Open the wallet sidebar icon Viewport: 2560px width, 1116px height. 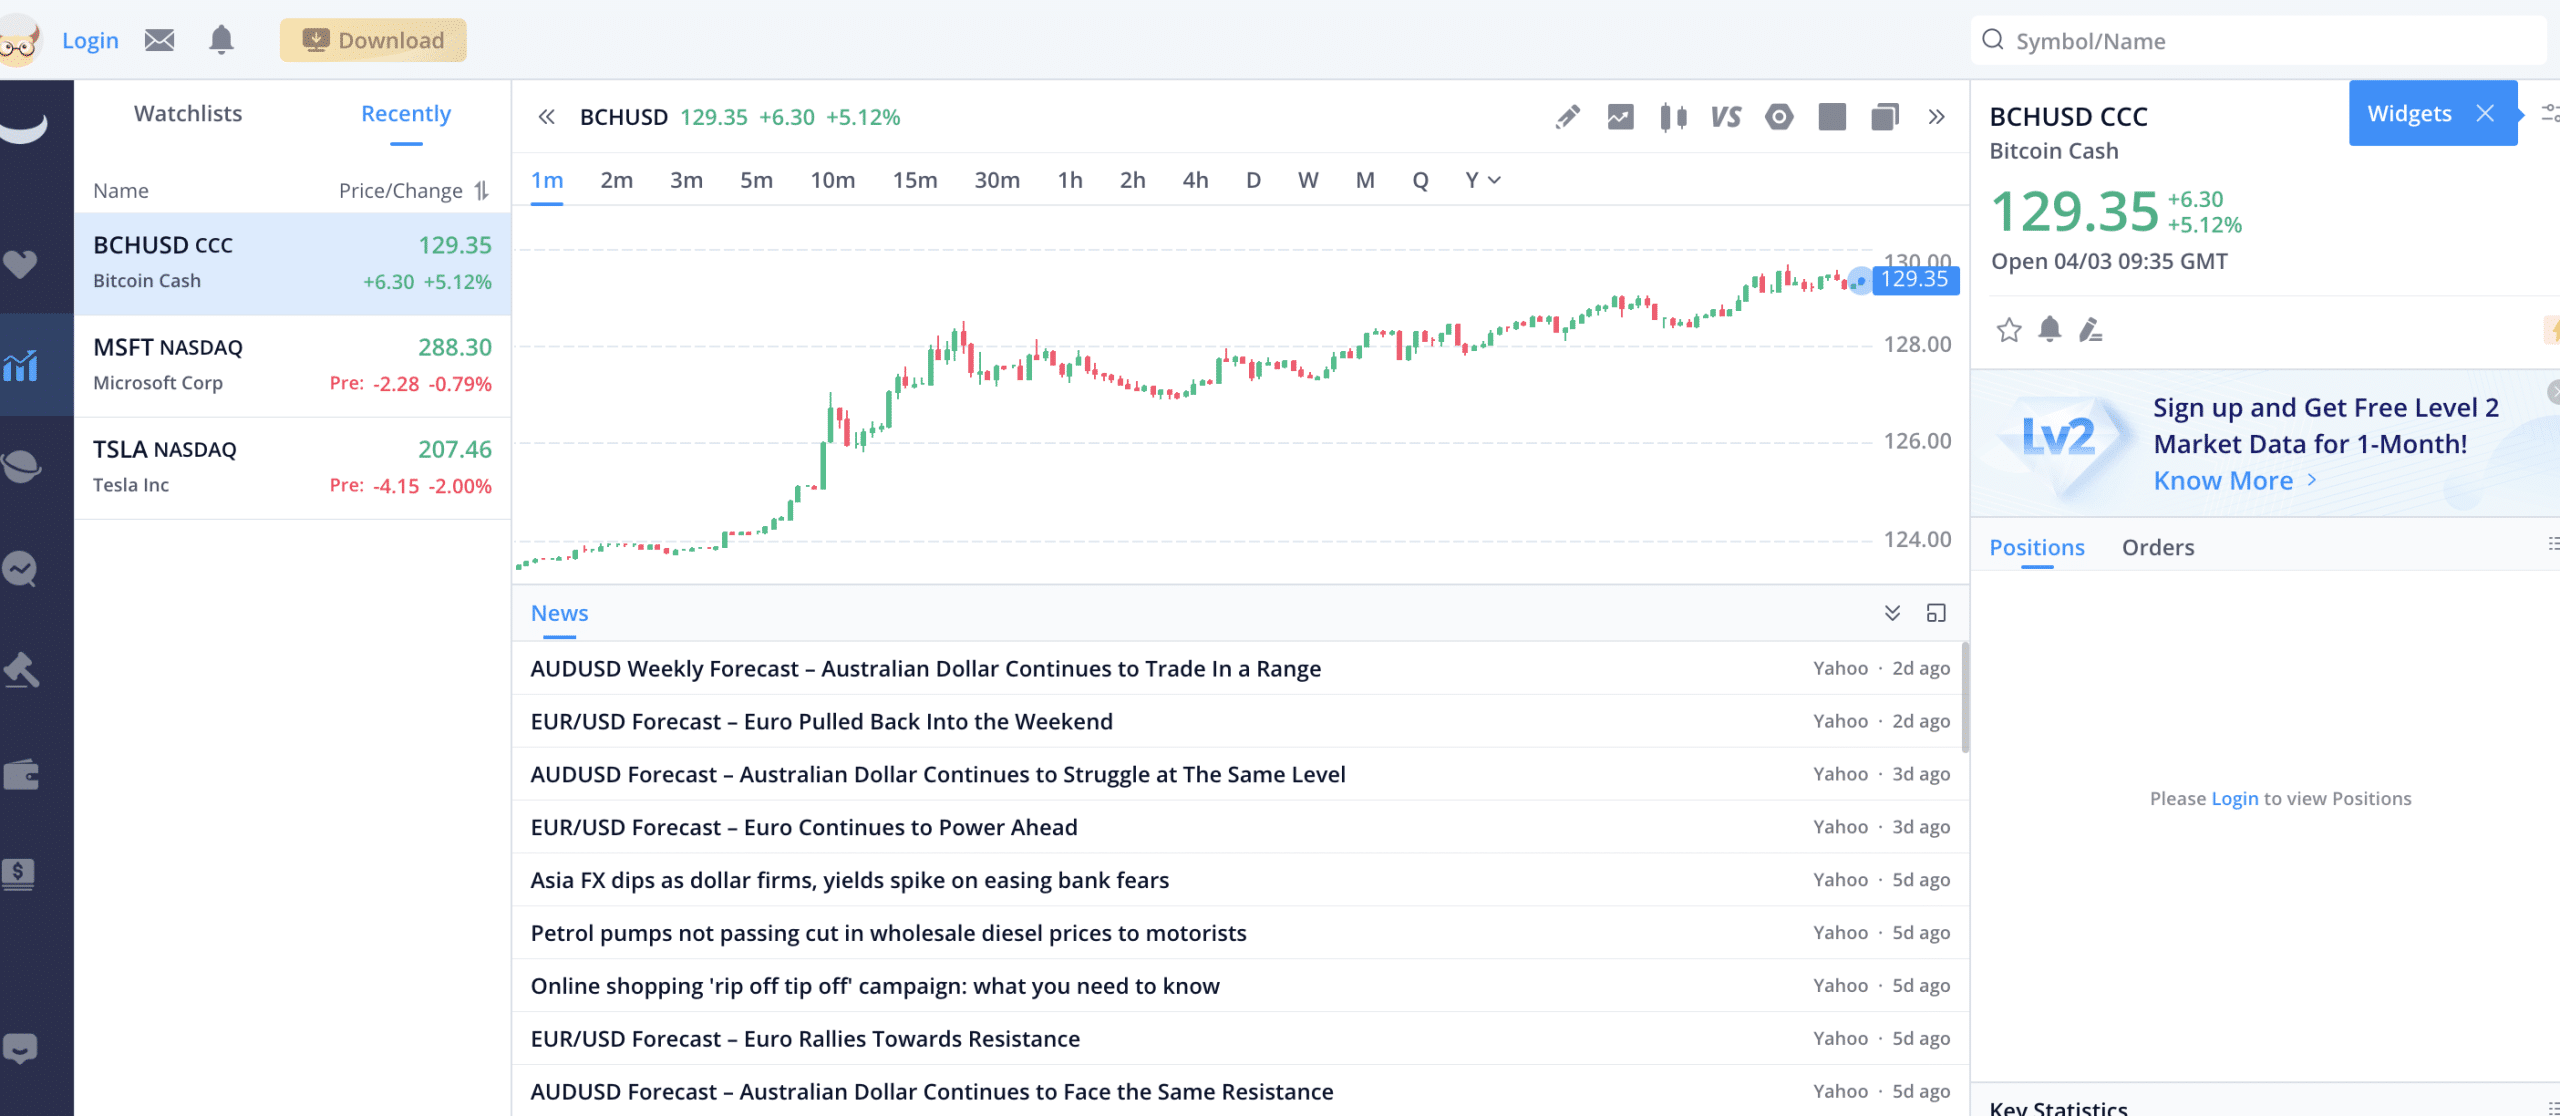21,774
